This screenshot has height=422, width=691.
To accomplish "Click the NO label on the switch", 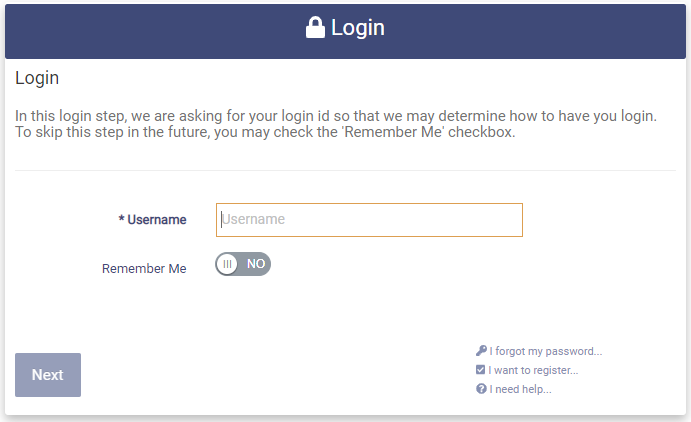I will click(x=256, y=264).
